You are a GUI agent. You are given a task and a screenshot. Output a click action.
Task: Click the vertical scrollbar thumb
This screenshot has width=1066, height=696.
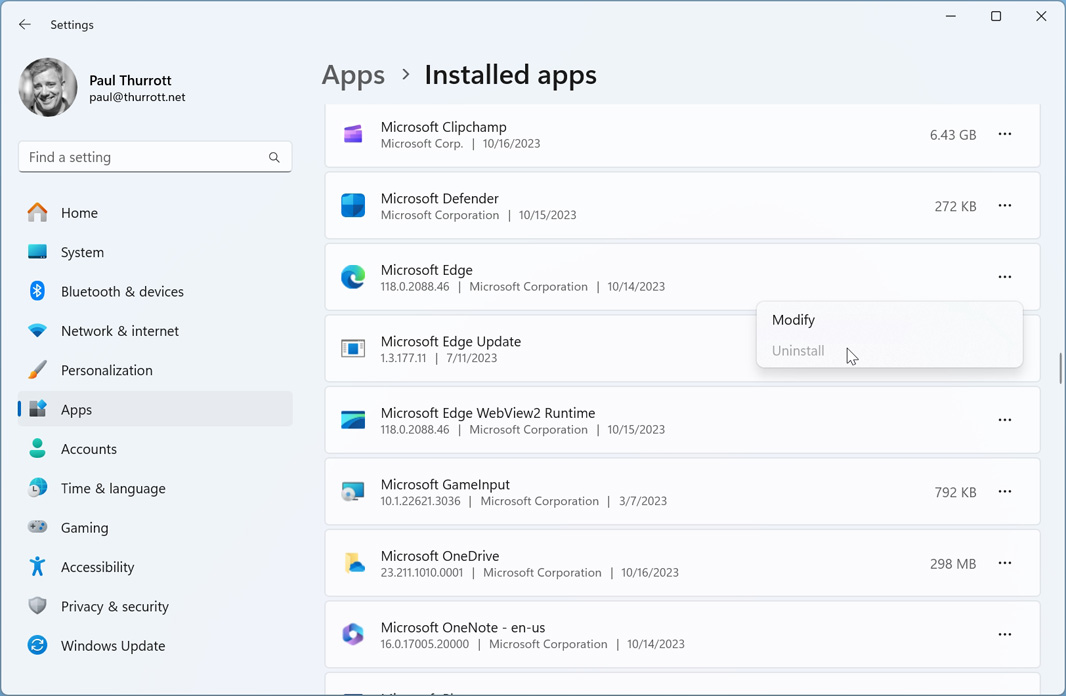pos(1059,368)
